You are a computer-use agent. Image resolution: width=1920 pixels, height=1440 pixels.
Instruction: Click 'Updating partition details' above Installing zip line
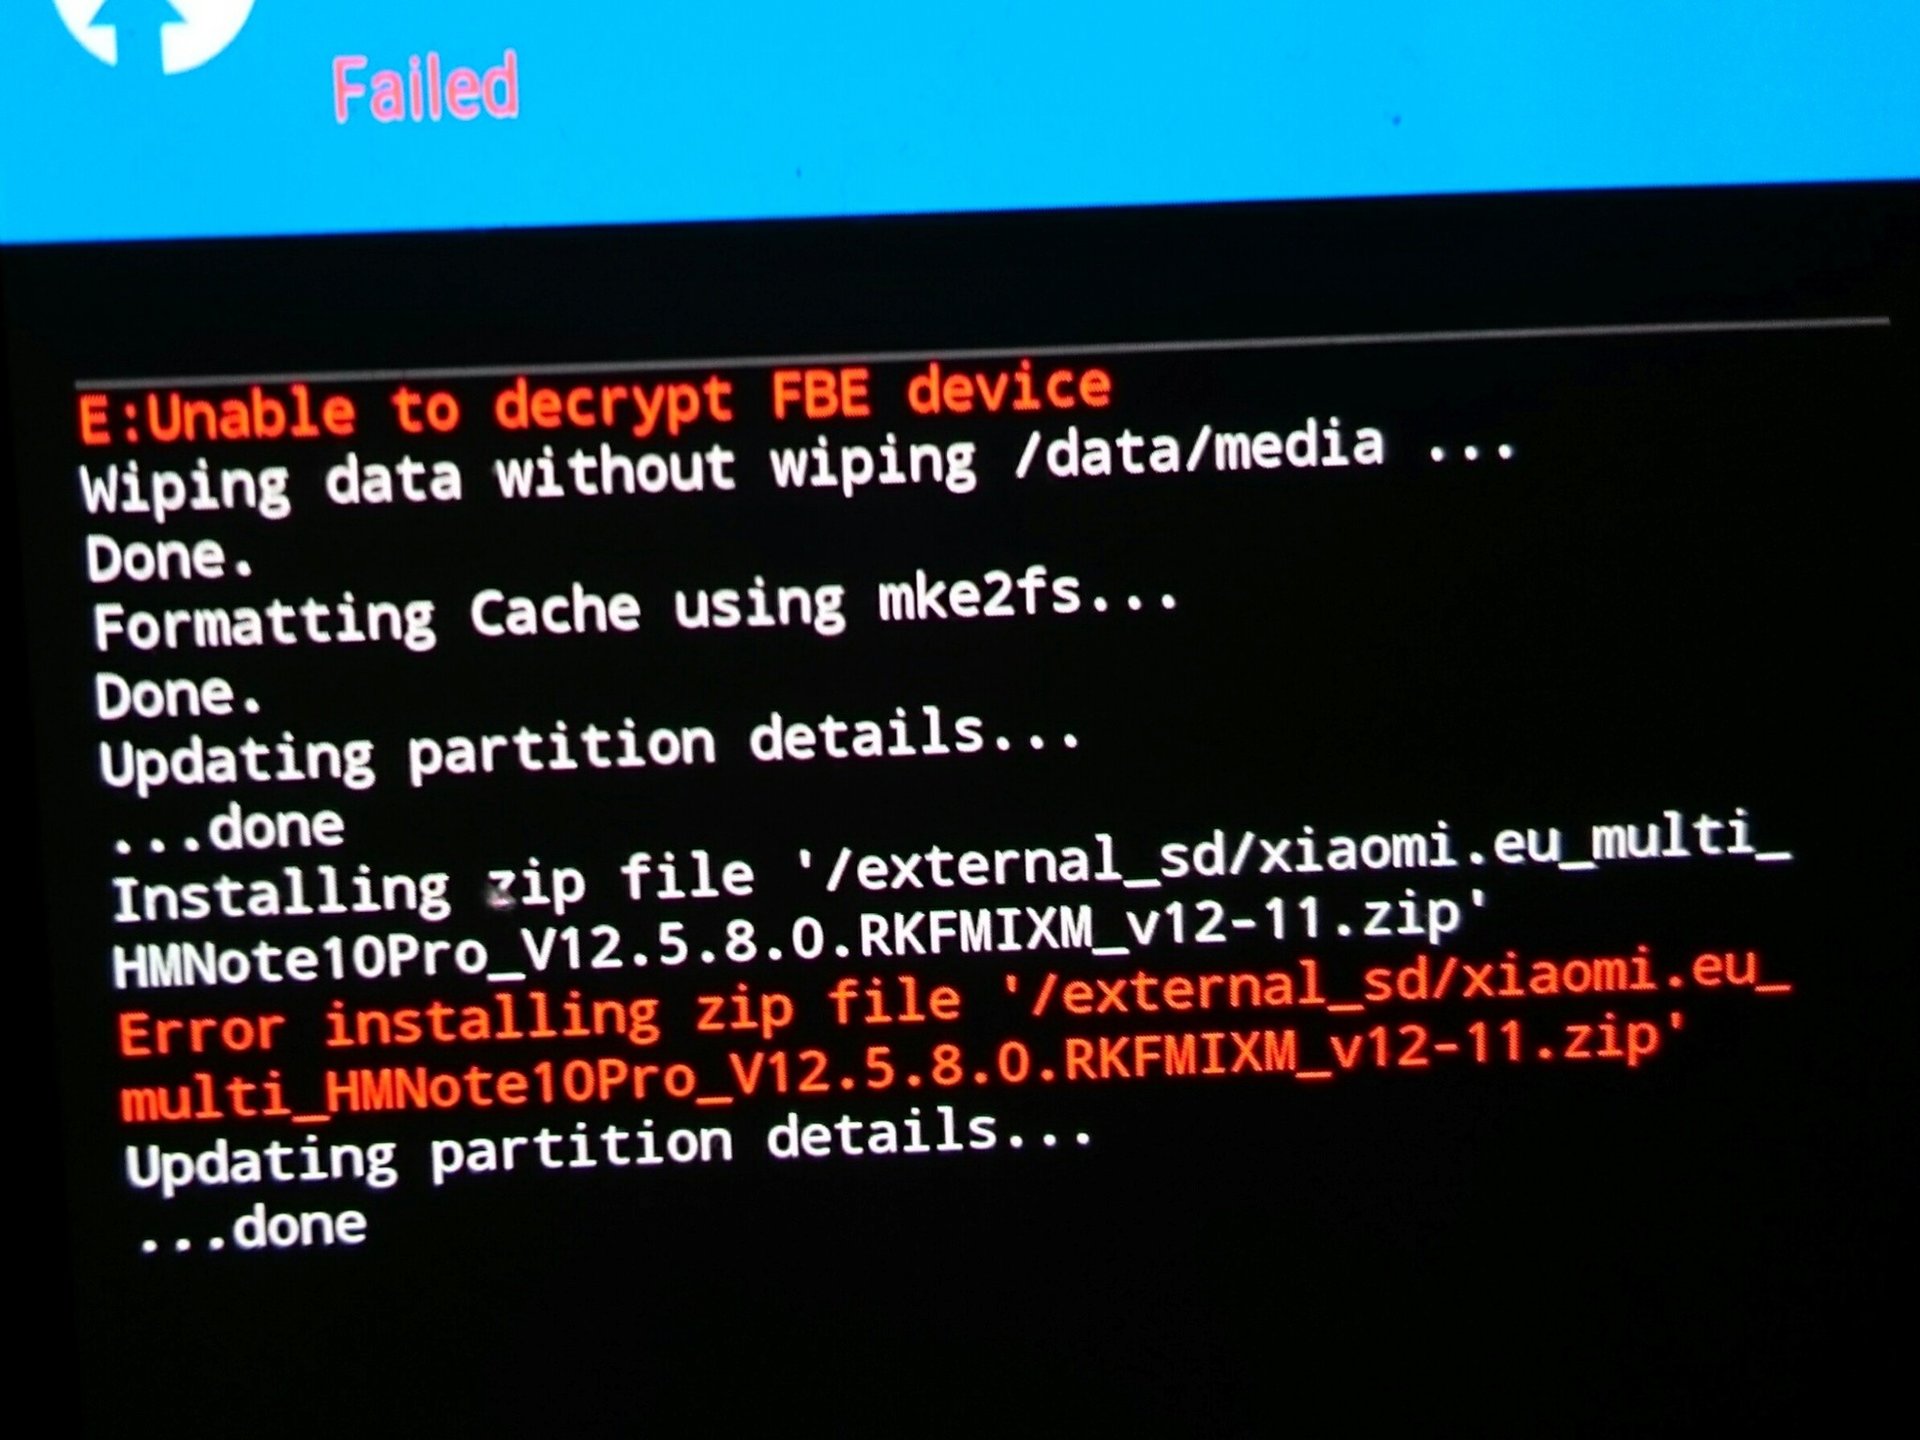point(590,748)
